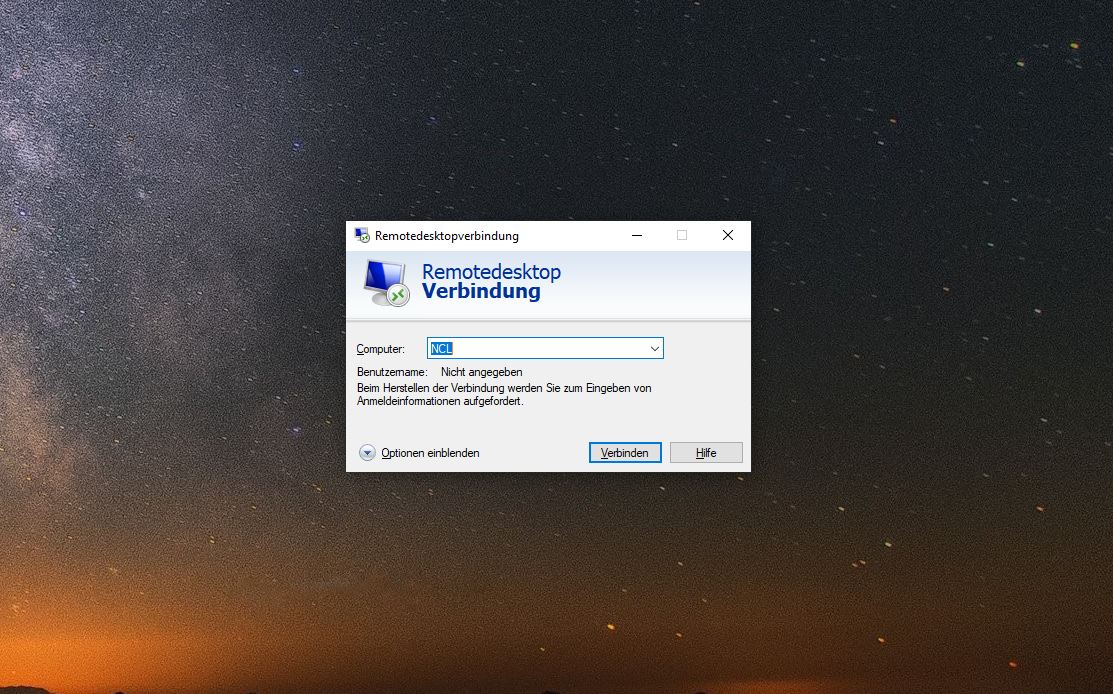The height and width of the screenshot is (694, 1113).
Task: Open help with the Hilfe button
Action: 706,453
